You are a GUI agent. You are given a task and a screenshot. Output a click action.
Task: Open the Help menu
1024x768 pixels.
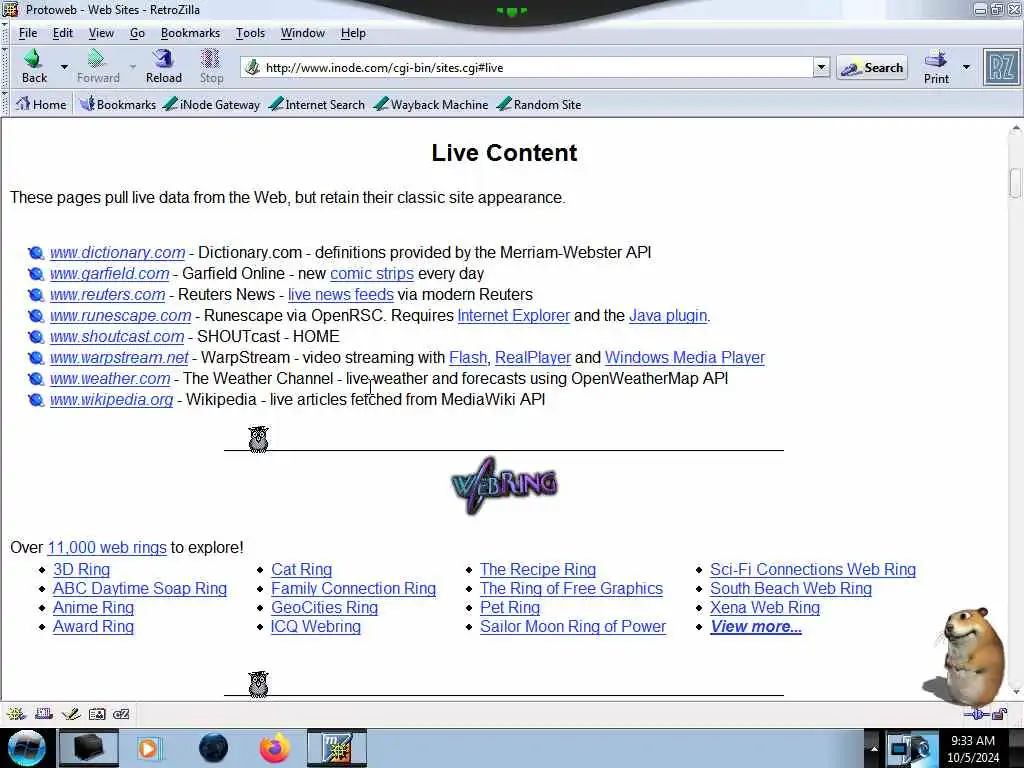353,33
